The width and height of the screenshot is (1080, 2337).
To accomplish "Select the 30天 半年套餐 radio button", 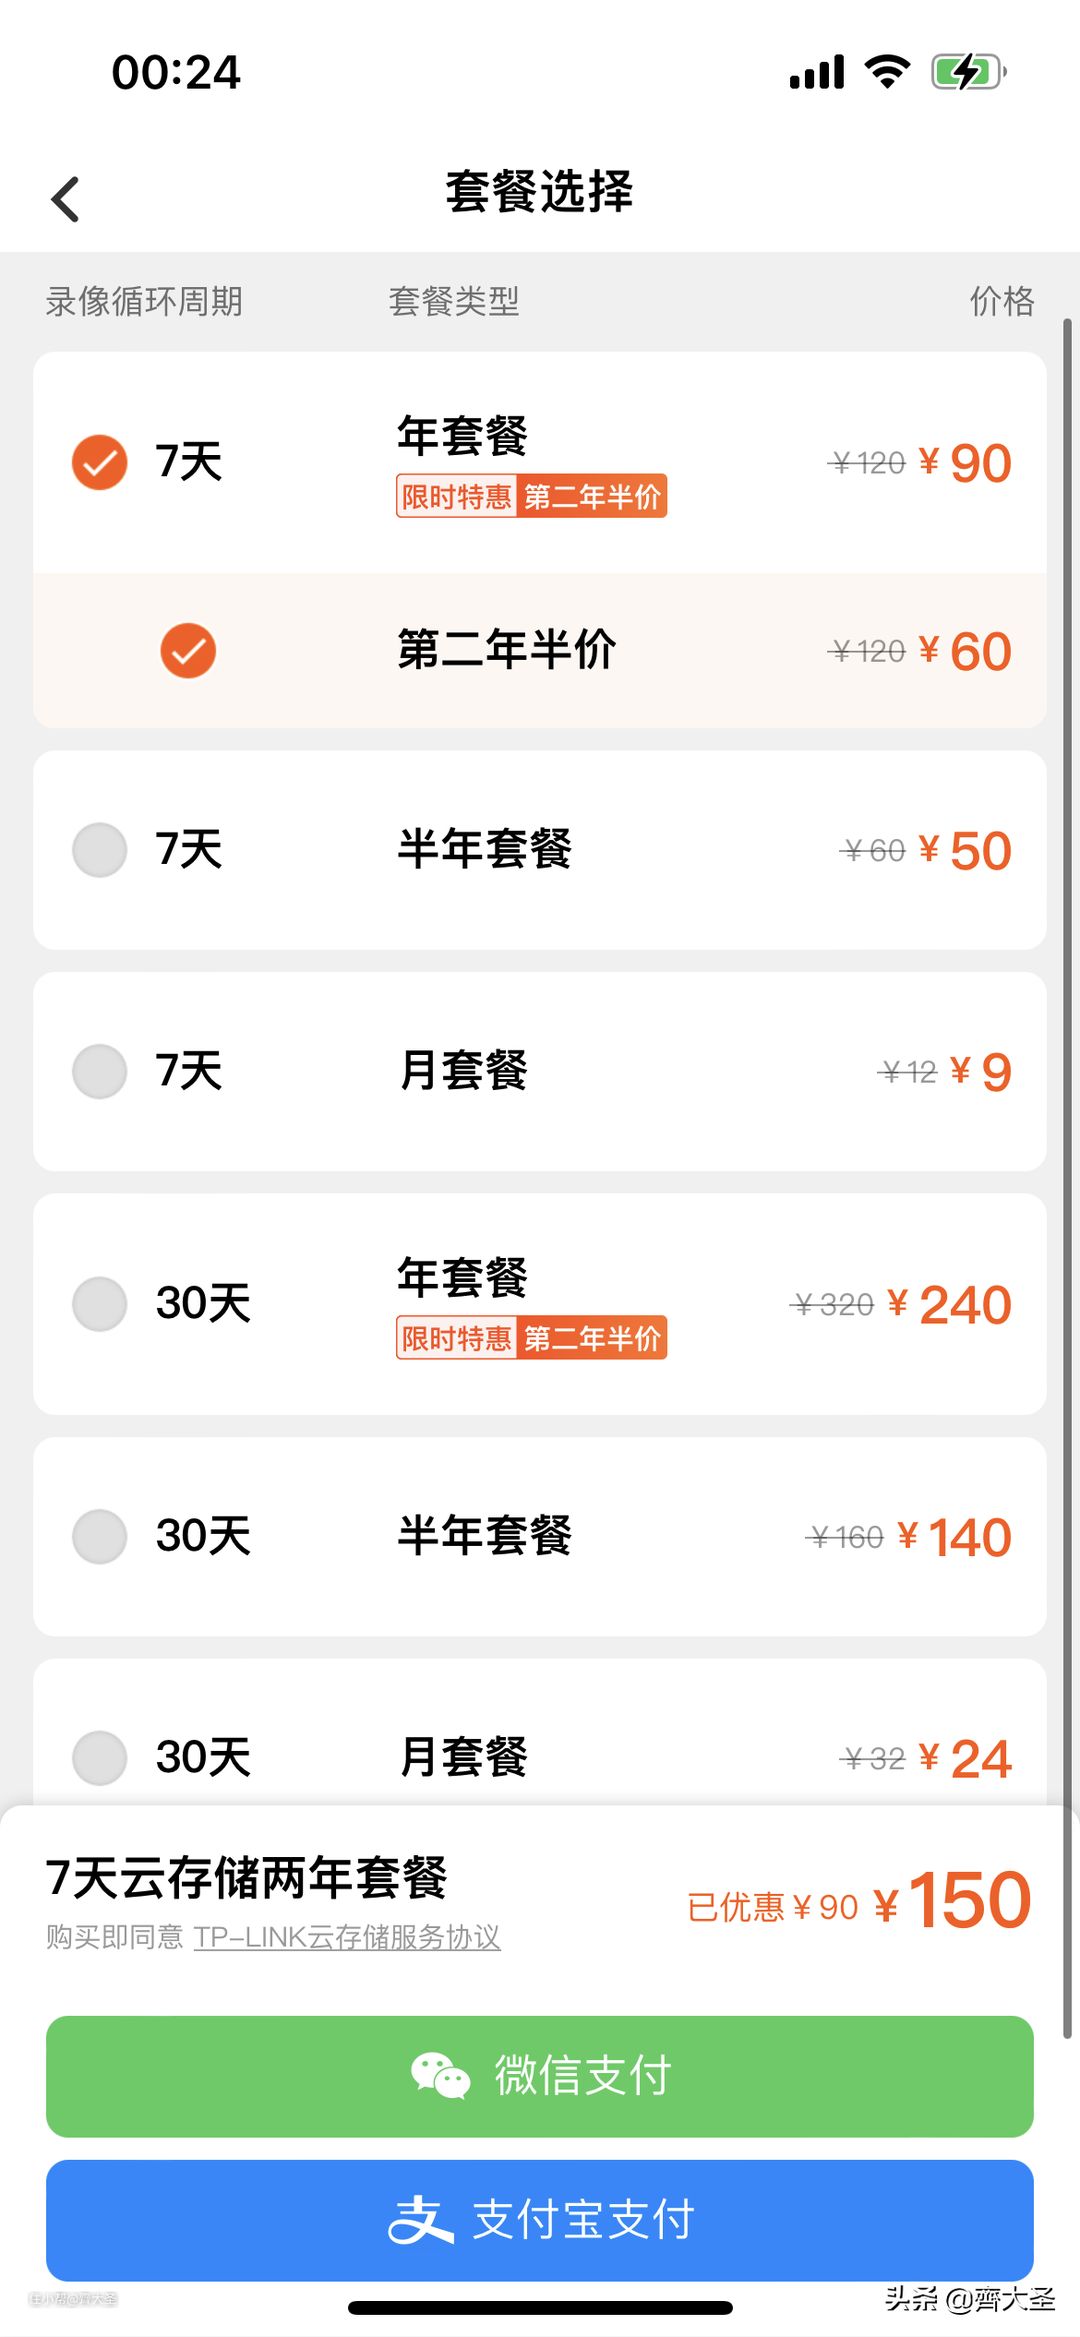I will click(100, 1536).
